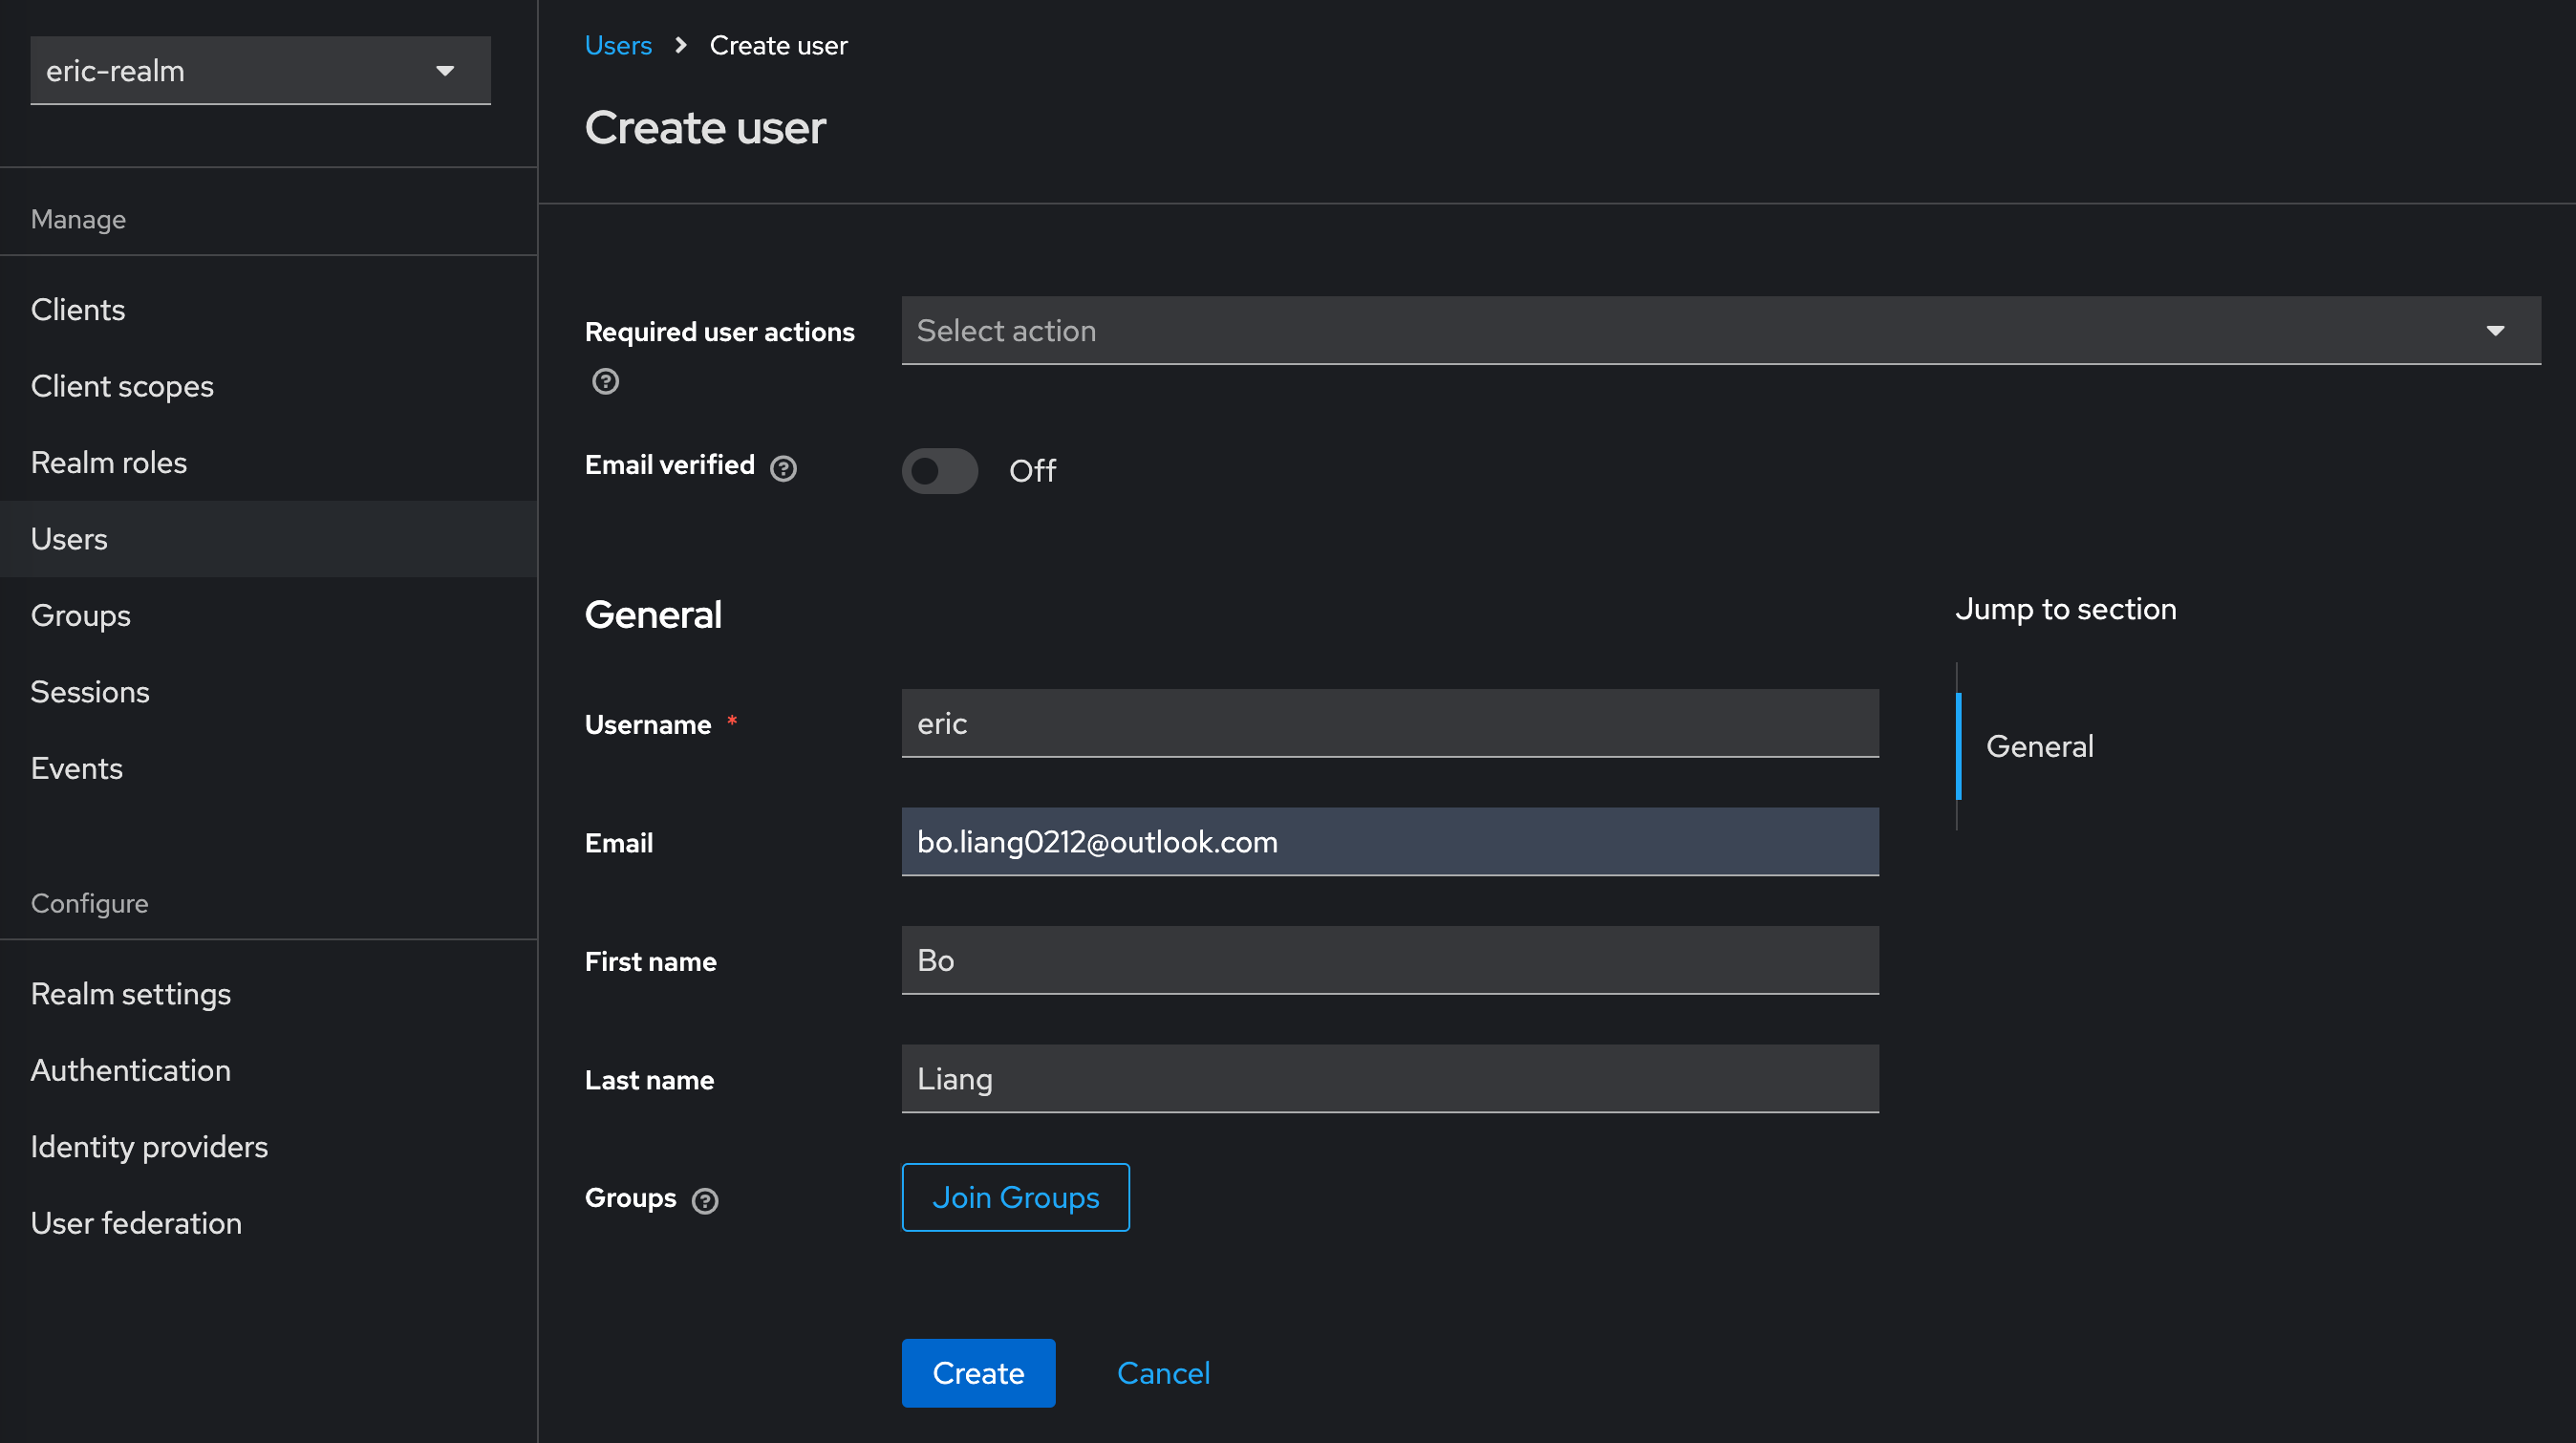Toggle the Email verified switch
Screen dimensions: 2576x1443
(x=939, y=469)
